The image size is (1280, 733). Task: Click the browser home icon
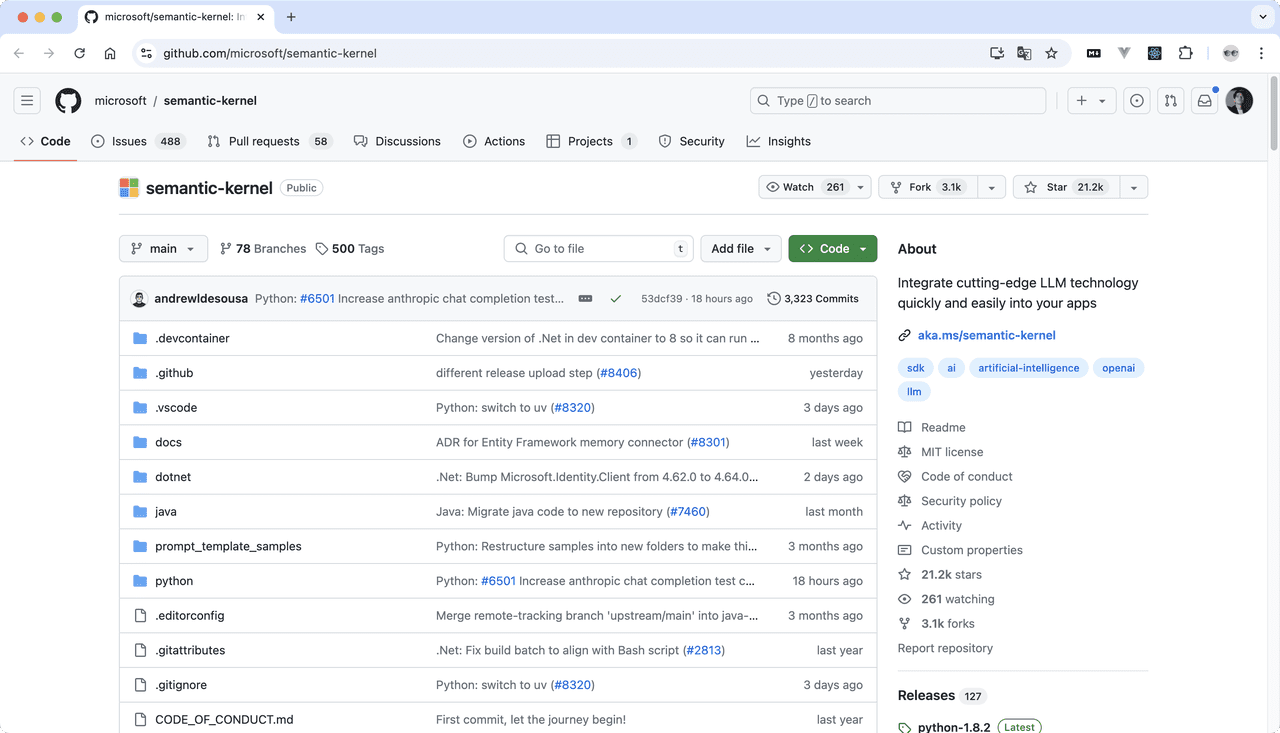tap(110, 53)
